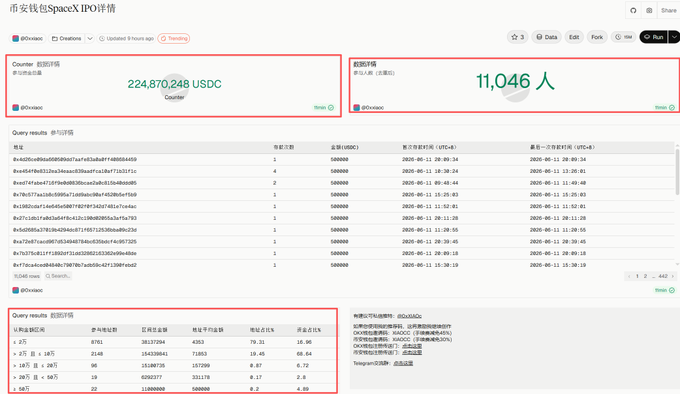Click first deposit time 2026-06-11 09:48:44
Screen dimensions: 680x394
tap(430, 183)
